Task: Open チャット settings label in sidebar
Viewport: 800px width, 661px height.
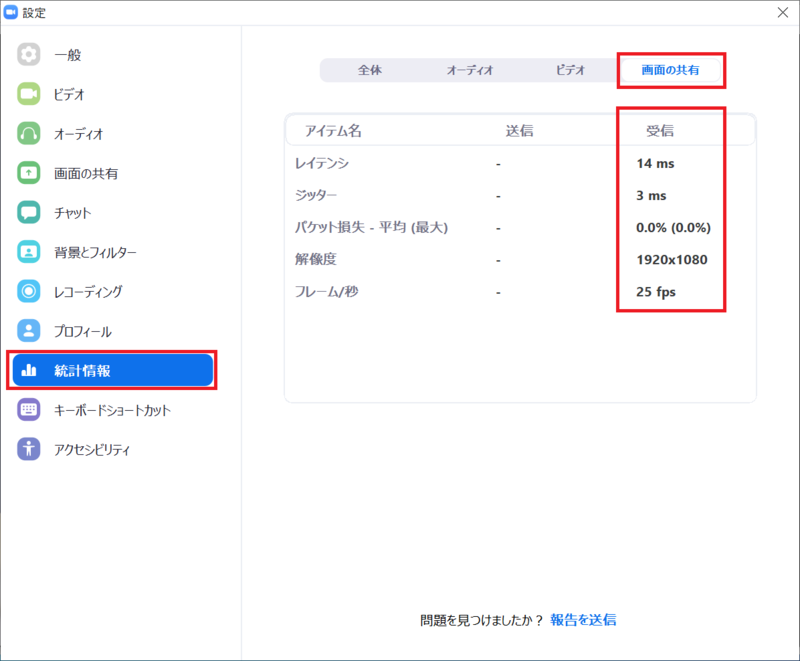Action: pyautogui.click(x=72, y=213)
